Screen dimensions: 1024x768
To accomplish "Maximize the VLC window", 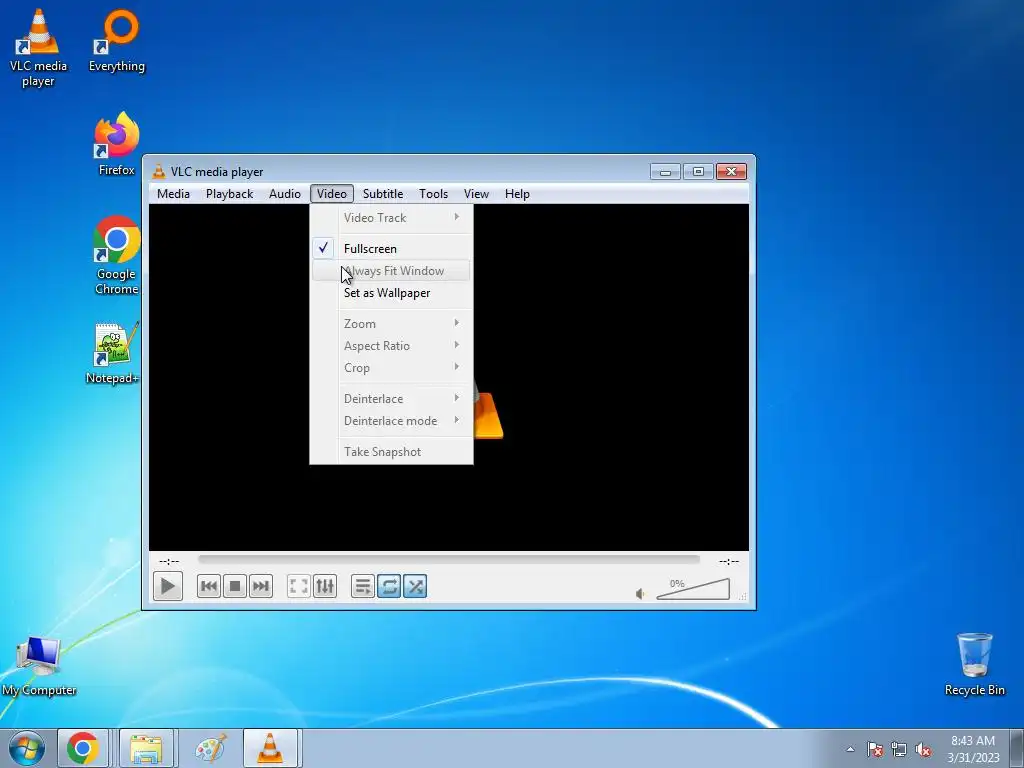I will point(698,172).
